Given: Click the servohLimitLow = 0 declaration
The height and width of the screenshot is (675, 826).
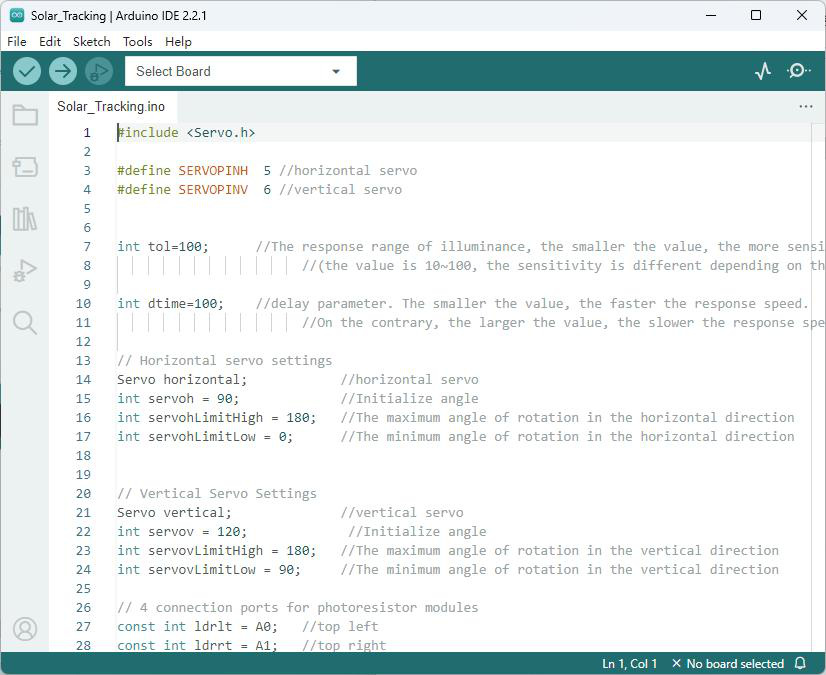Looking at the screenshot, I should tap(205, 436).
